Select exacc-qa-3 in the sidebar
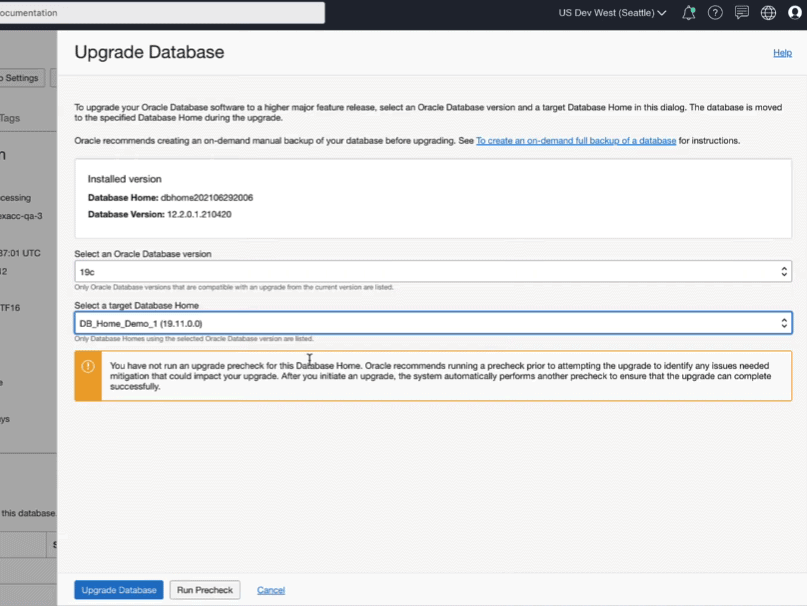807x606 pixels. [20, 215]
